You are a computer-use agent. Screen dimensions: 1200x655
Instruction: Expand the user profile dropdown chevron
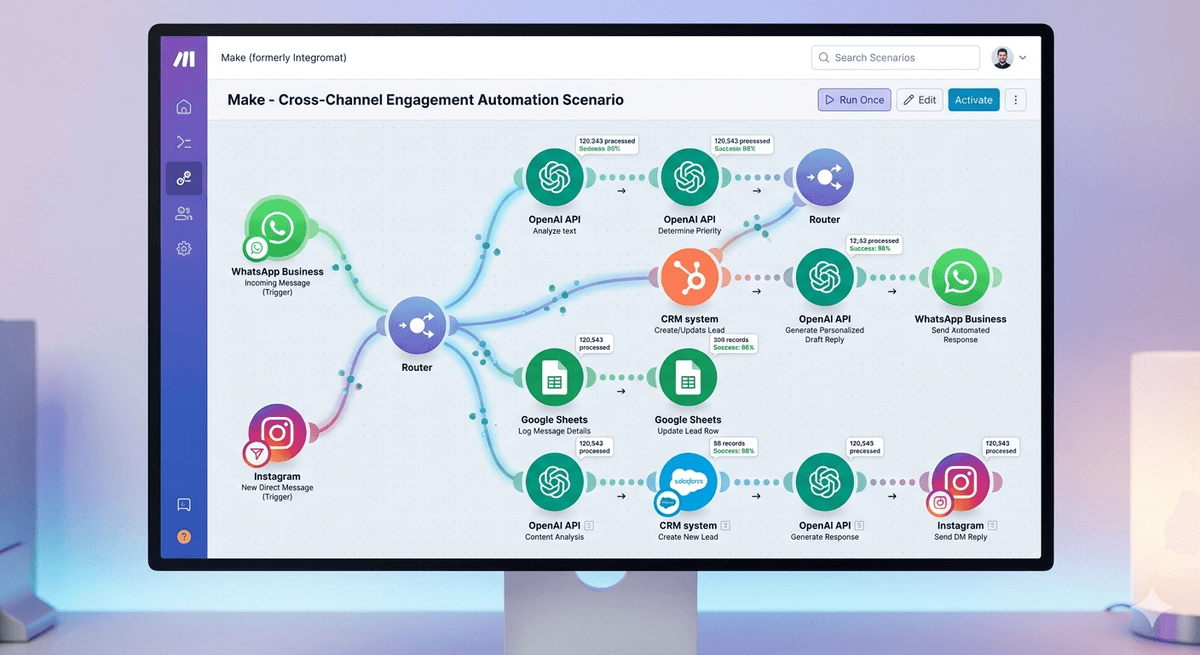click(1023, 58)
